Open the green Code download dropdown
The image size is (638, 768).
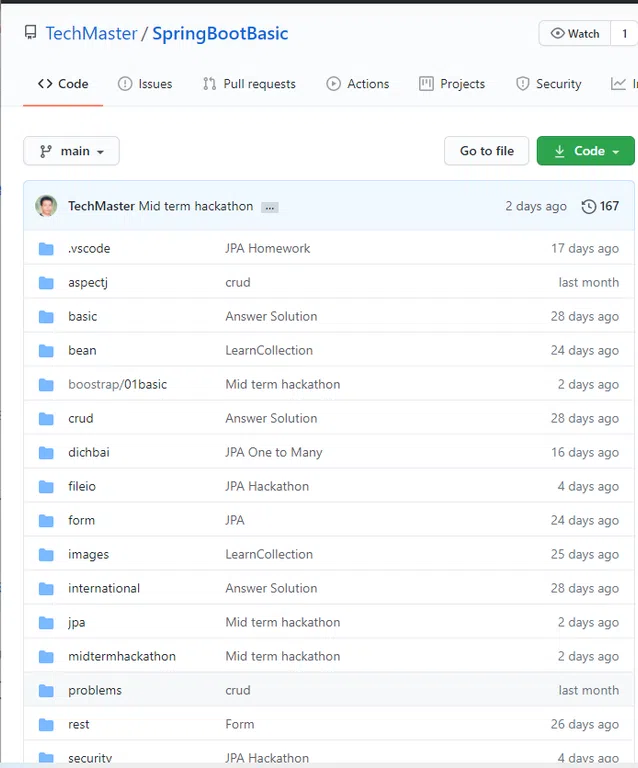click(586, 151)
